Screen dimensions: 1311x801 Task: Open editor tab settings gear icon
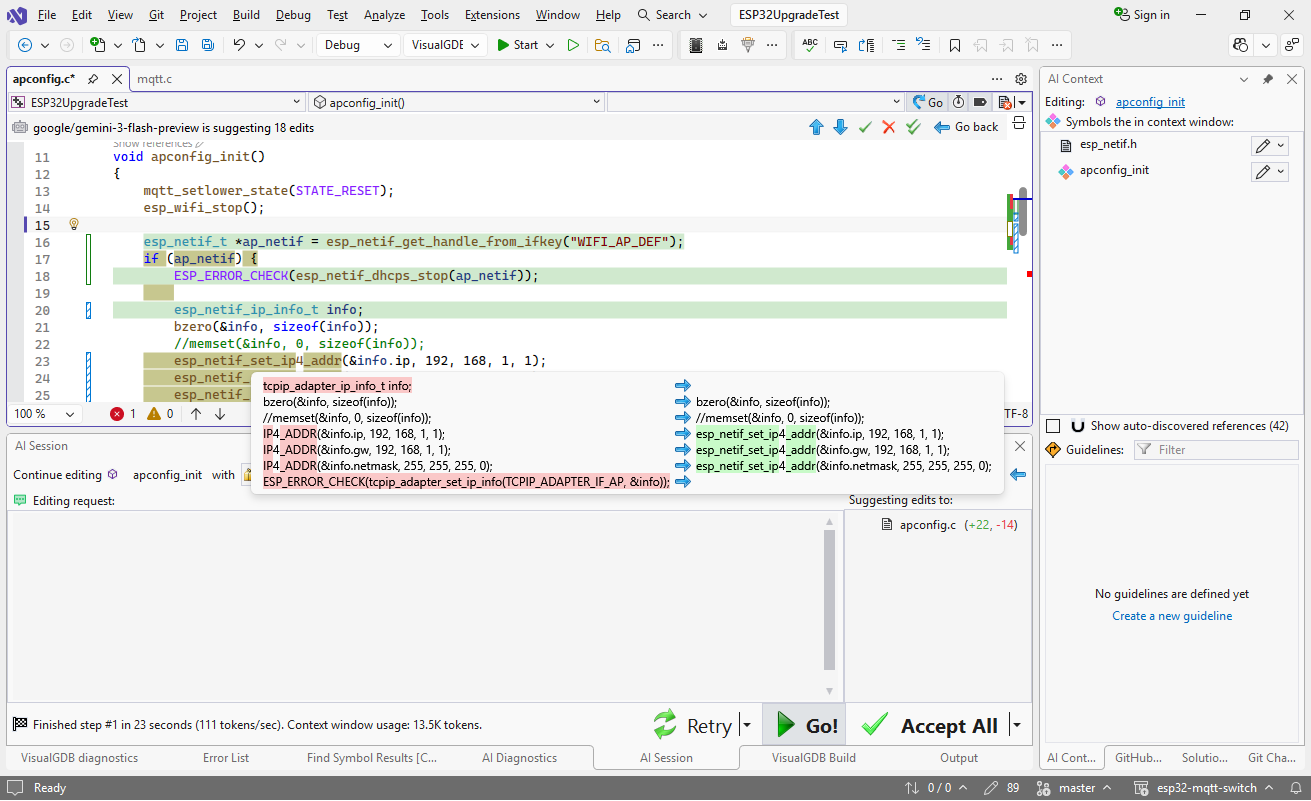tap(1021, 79)
